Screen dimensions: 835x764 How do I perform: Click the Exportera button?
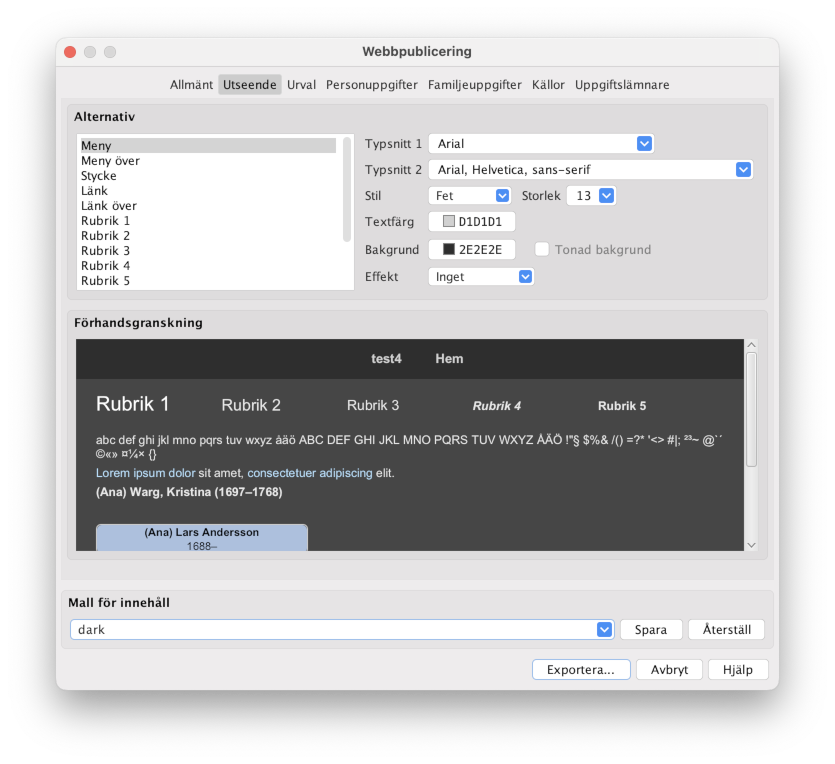[581, 670]
